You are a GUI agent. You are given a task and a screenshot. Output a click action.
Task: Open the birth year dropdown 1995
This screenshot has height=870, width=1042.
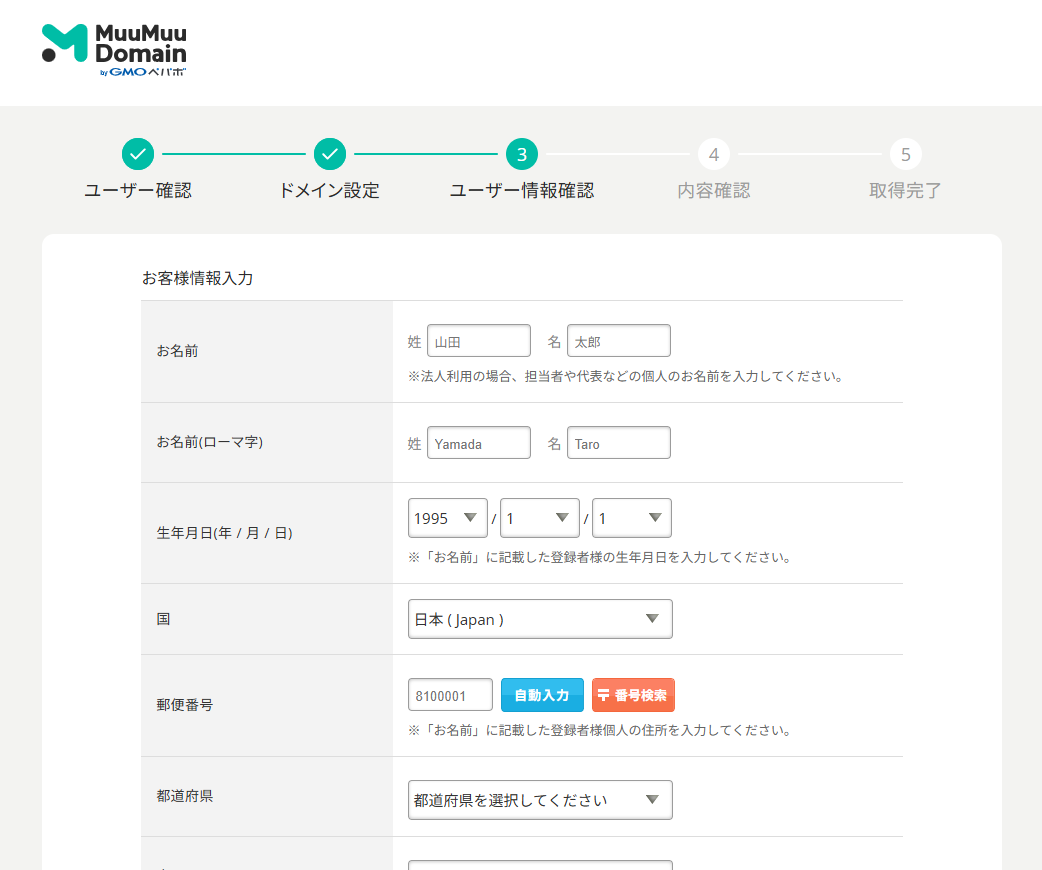click(x=448, y=518)
